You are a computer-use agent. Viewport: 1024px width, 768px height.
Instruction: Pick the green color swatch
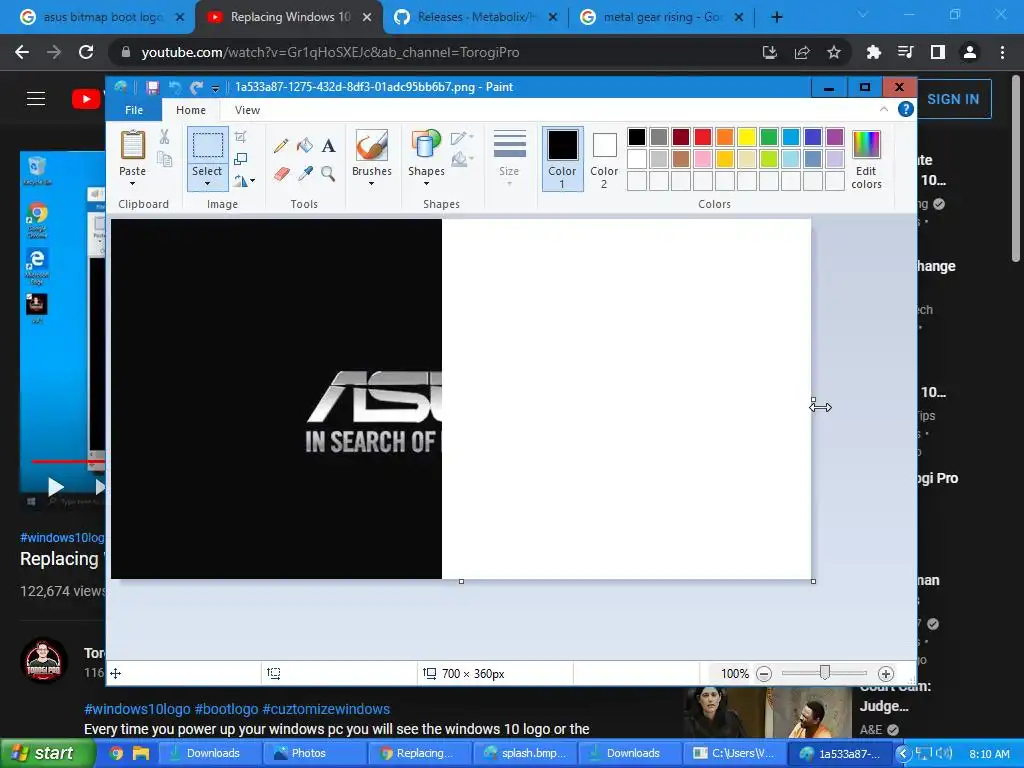(769, 136)
